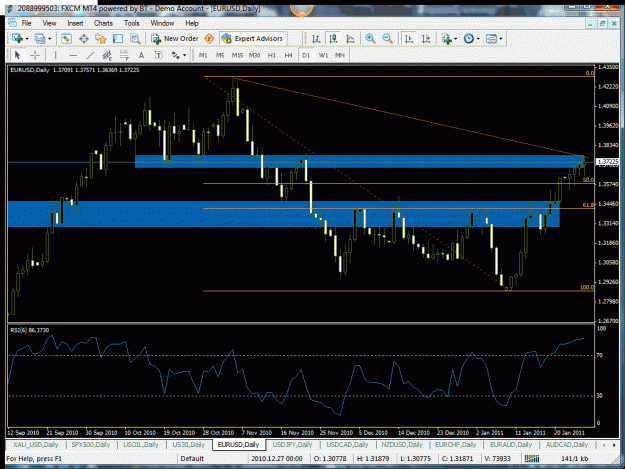The width and height of the screenshot is (625, 469).
Task: Zoom in on the chart
Action: pyautogui.click(x=370, y=39)
